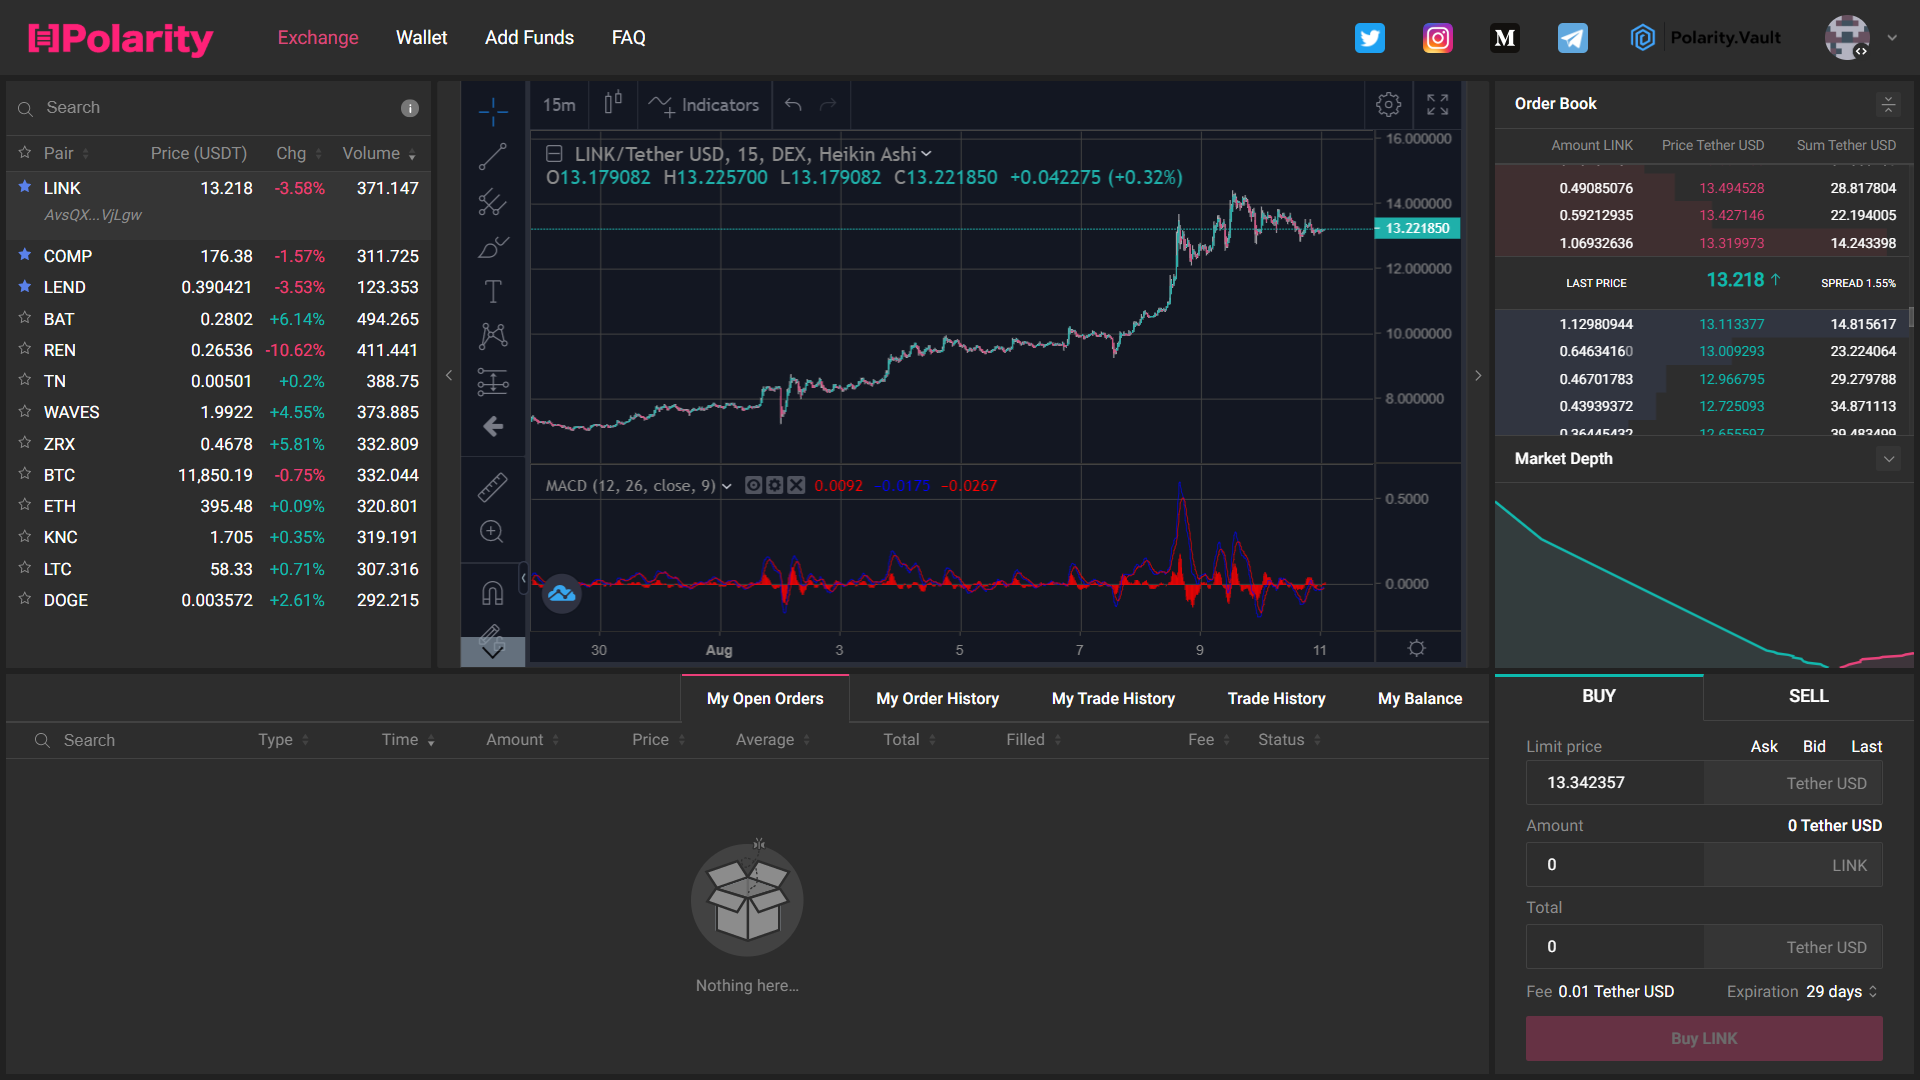Image resolution: width=1920 pixels, height=1080 pixels.
Task: Switch to the SELL tab
Action: 1808,697
